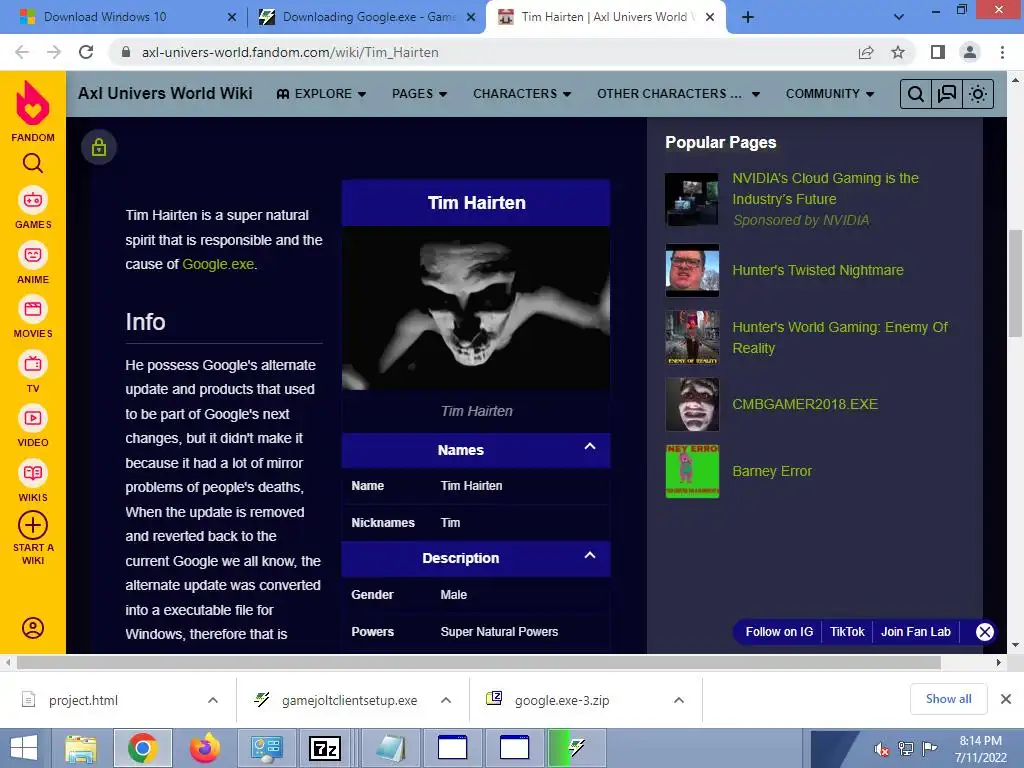Expand the Community dropdown menu
Image resolution: width=1024 pixels, height=768 pixels.
pos(829,94)
